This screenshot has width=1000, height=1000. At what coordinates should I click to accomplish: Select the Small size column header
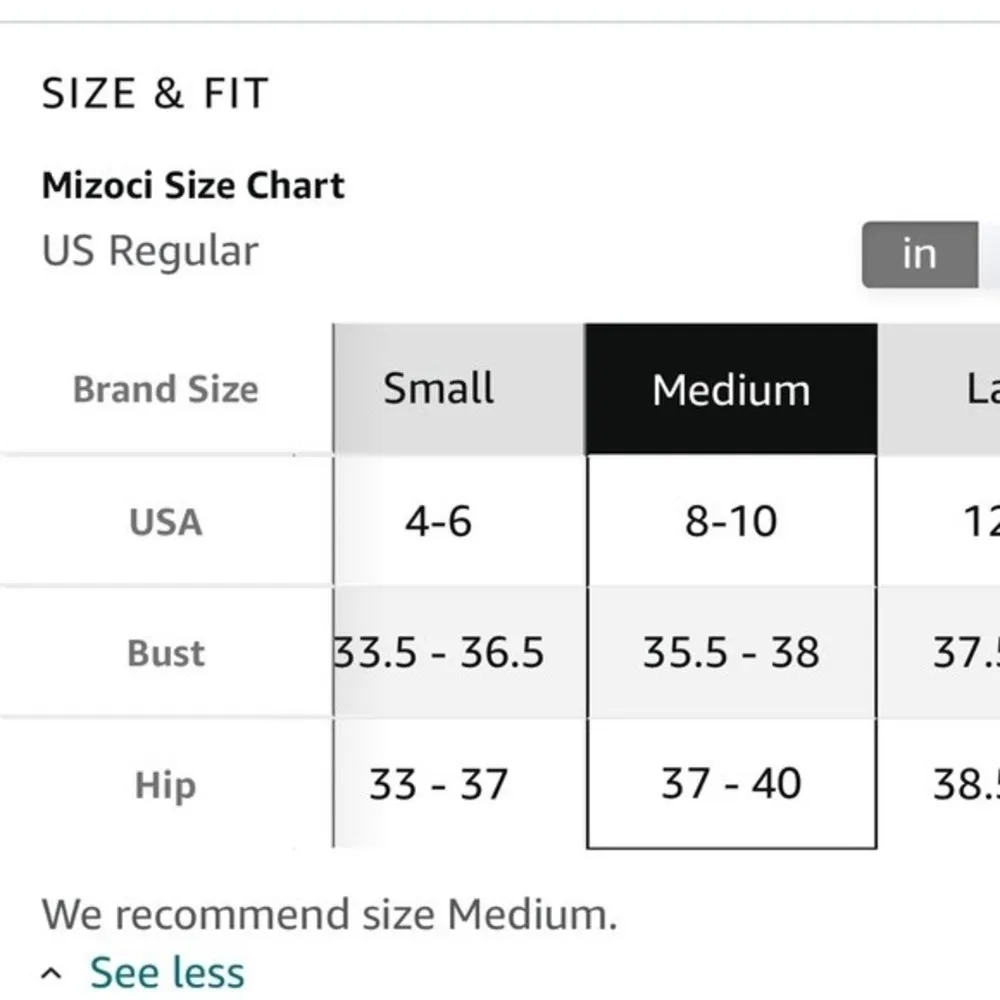point(438,388)
